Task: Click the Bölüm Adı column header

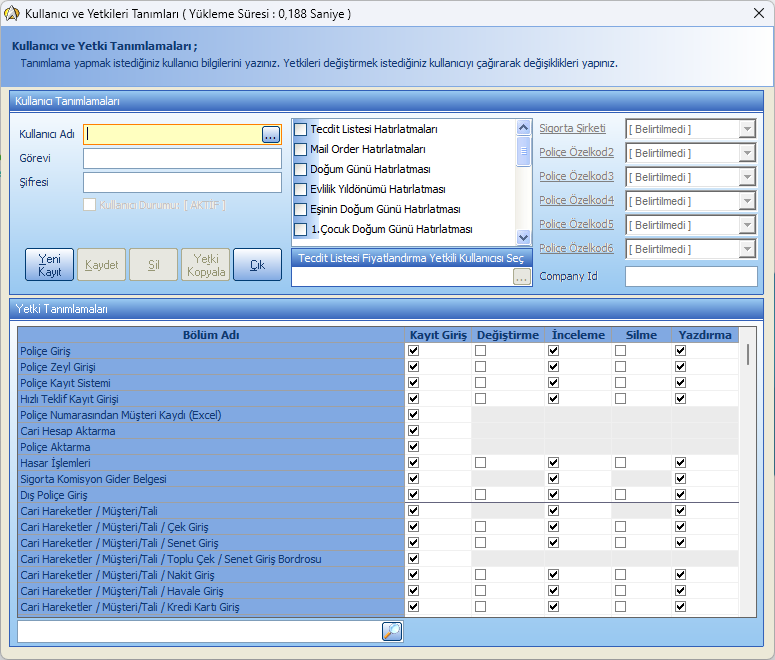Action: click(x=211, y=335)
